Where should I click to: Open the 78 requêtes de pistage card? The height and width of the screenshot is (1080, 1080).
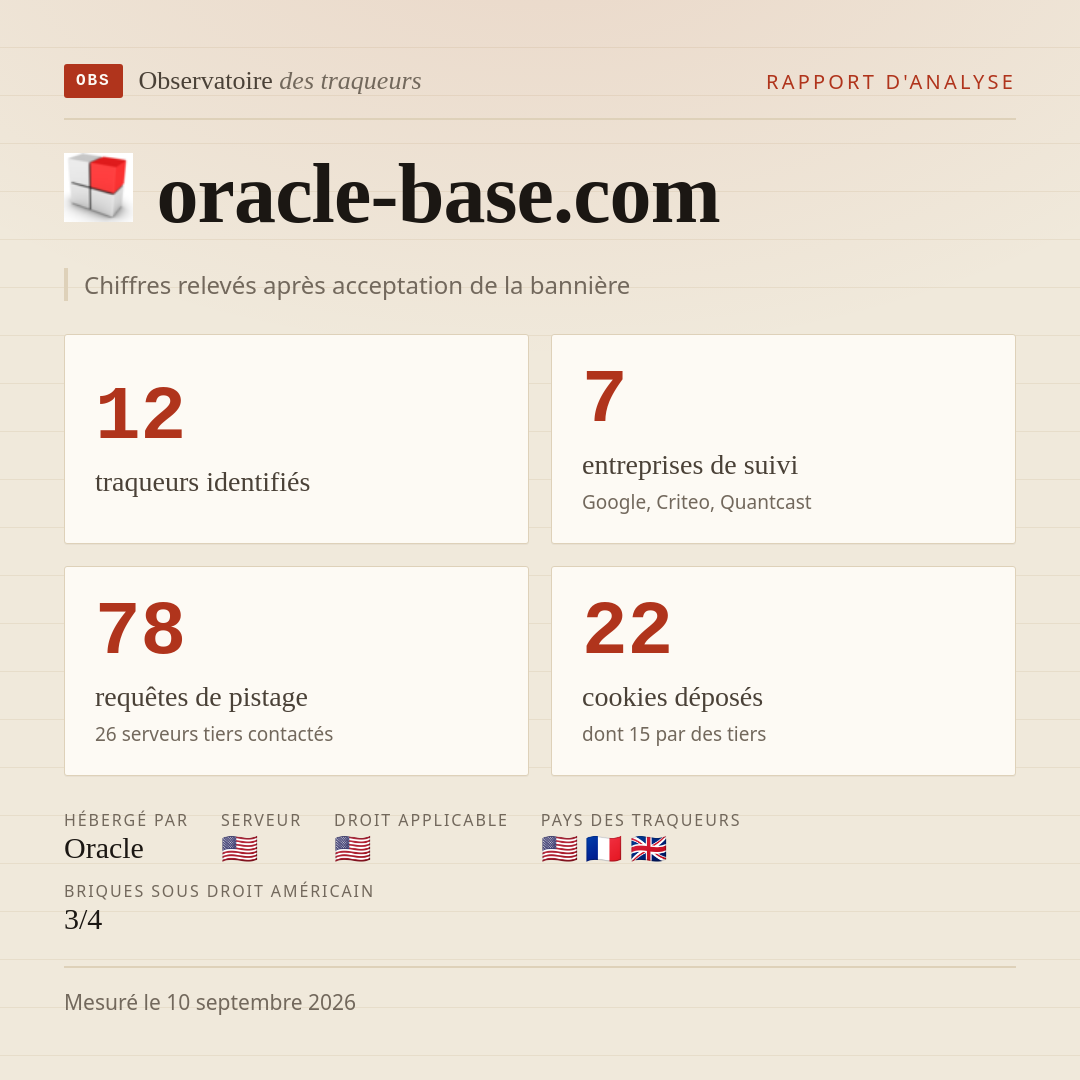click(x=296, y=671)
